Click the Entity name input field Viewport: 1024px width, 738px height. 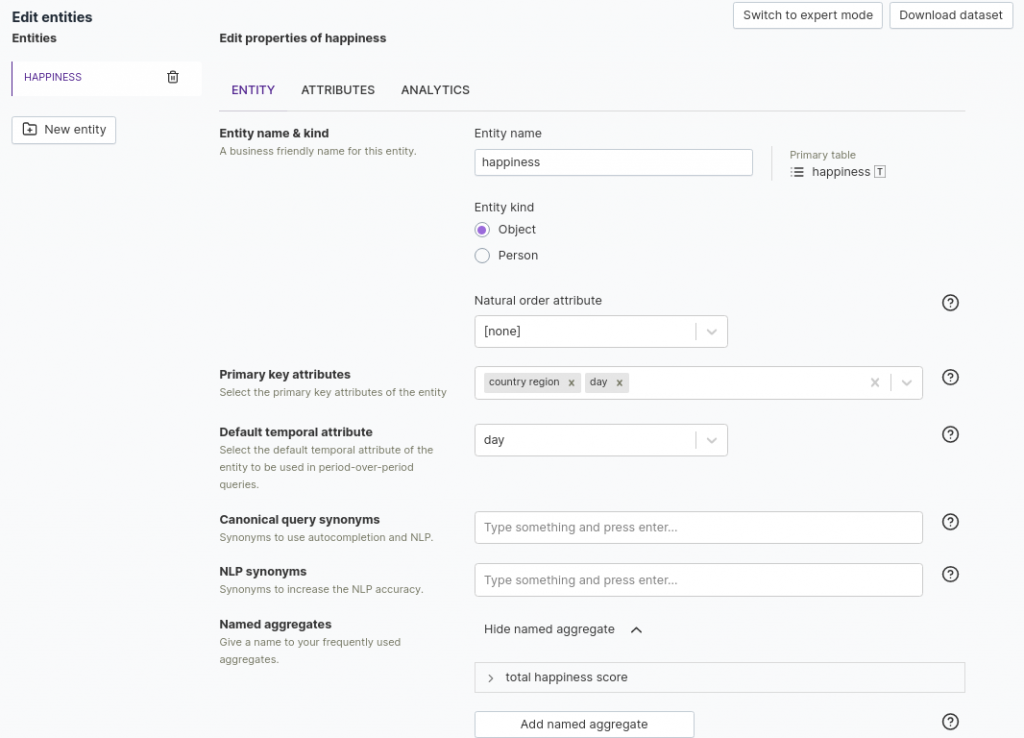coord(613,162)
